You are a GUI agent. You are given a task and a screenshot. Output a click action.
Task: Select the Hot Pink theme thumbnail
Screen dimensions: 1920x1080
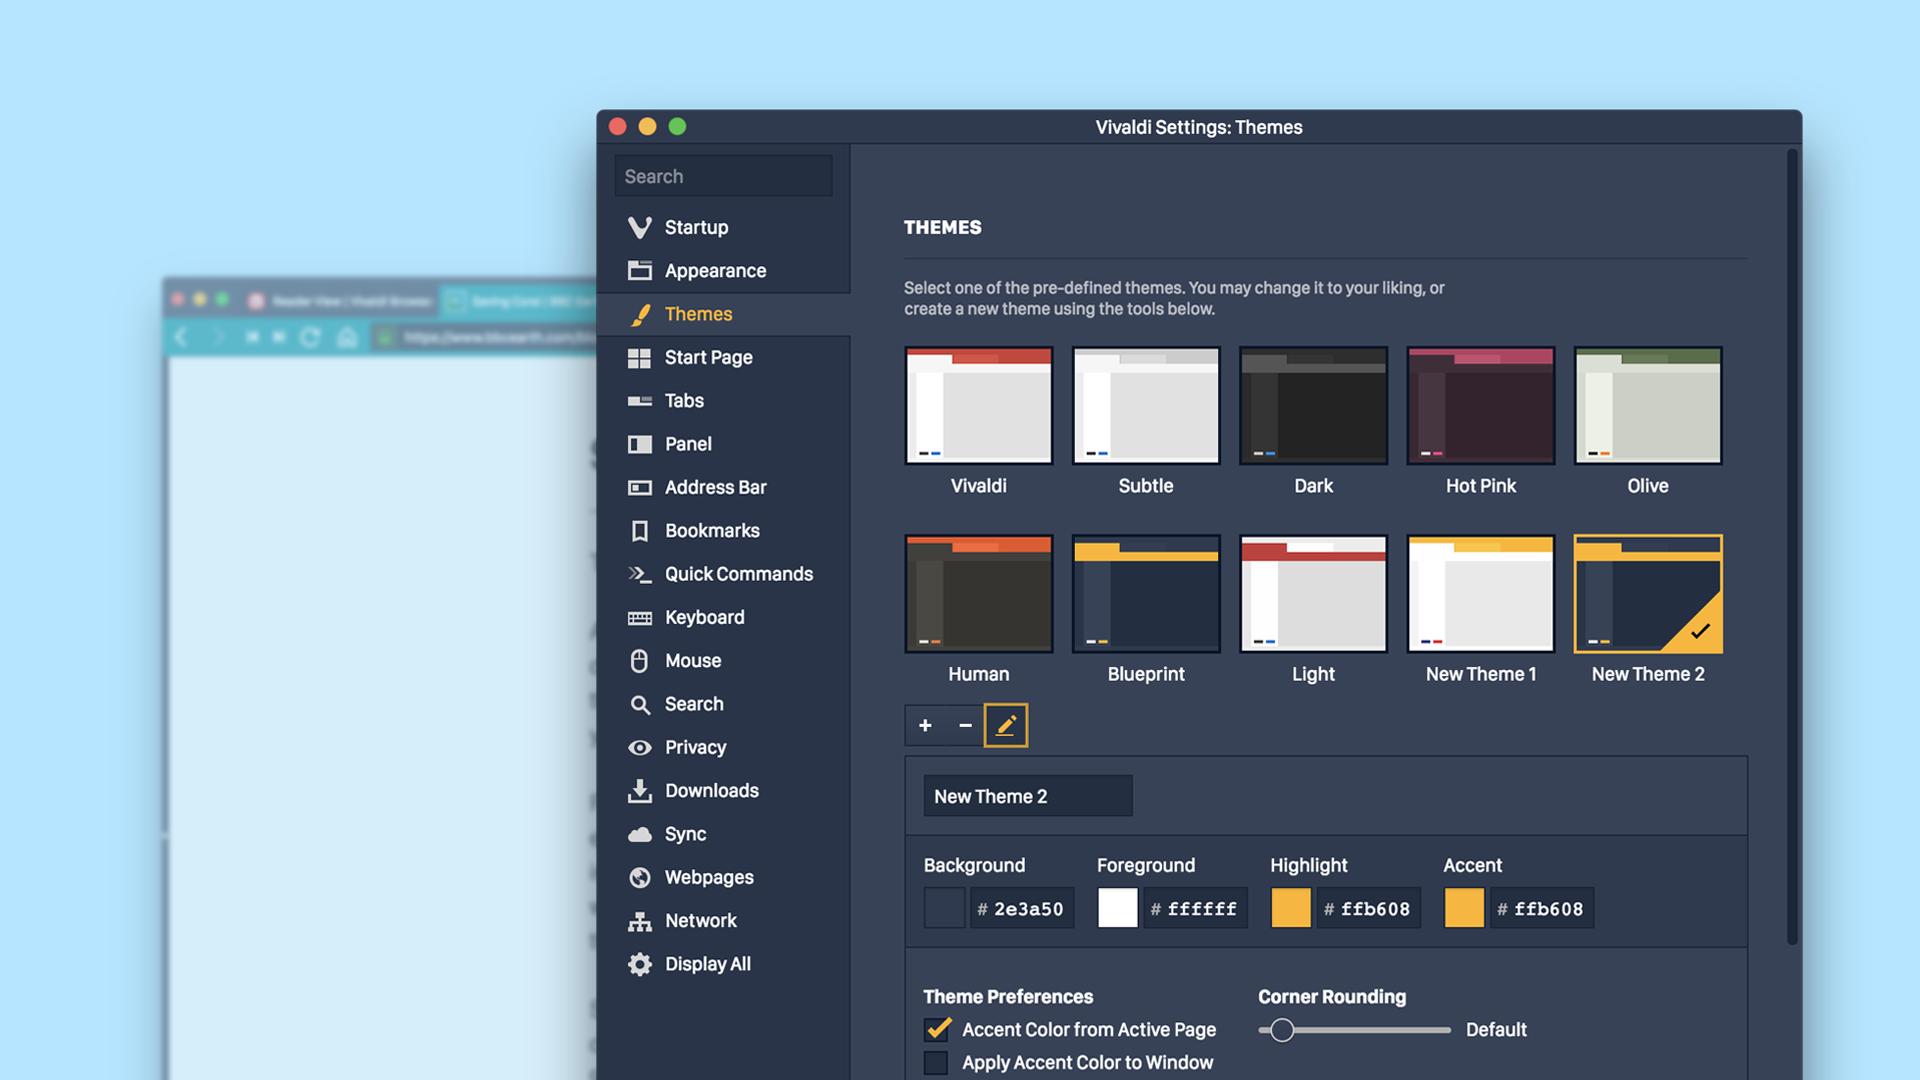(x=1481, y=405)
